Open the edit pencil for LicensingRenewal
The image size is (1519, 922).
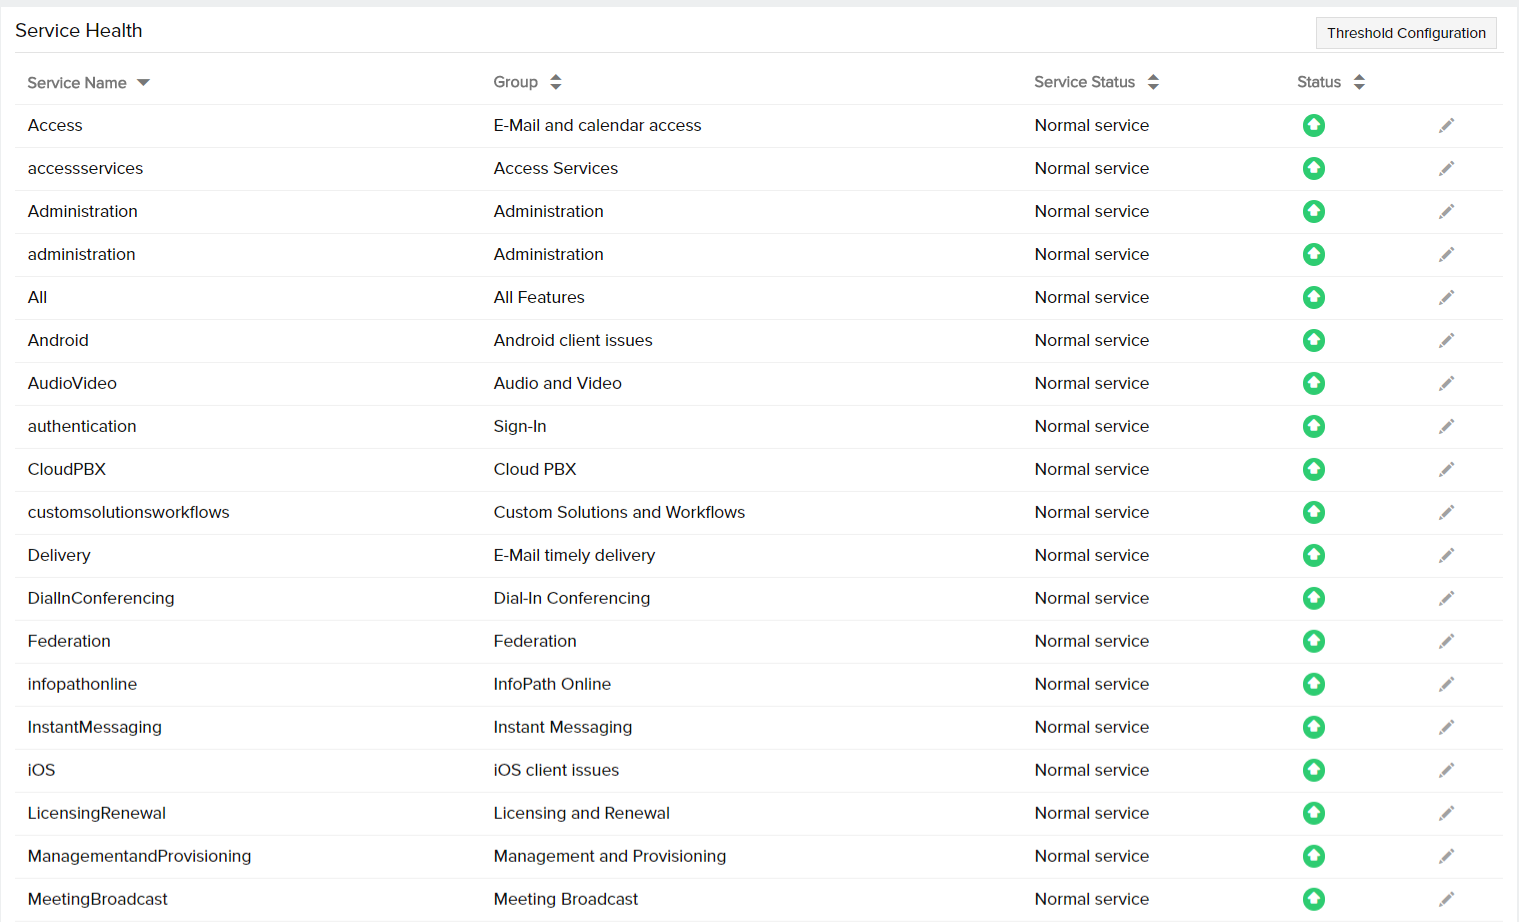click(1446, 813)
